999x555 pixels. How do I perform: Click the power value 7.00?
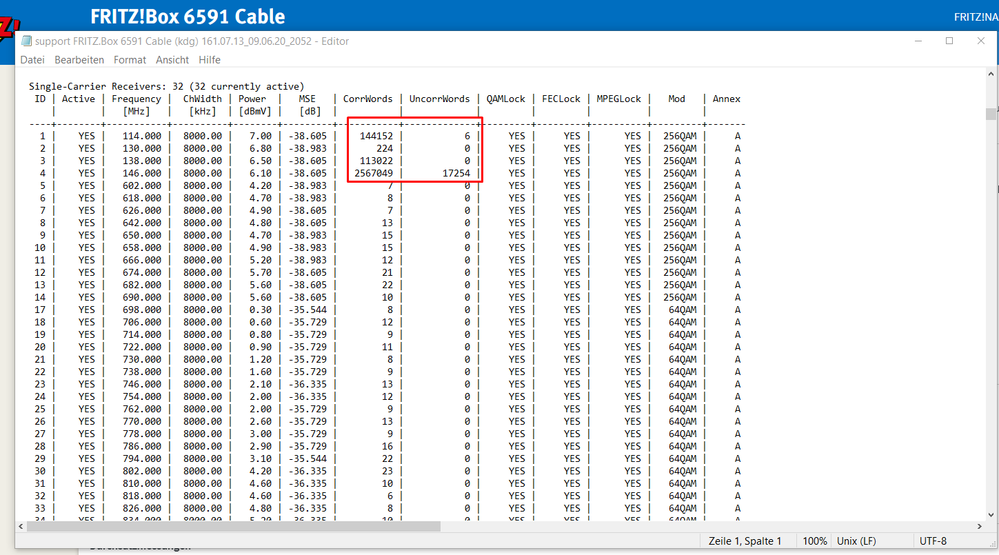coord(261,136)
